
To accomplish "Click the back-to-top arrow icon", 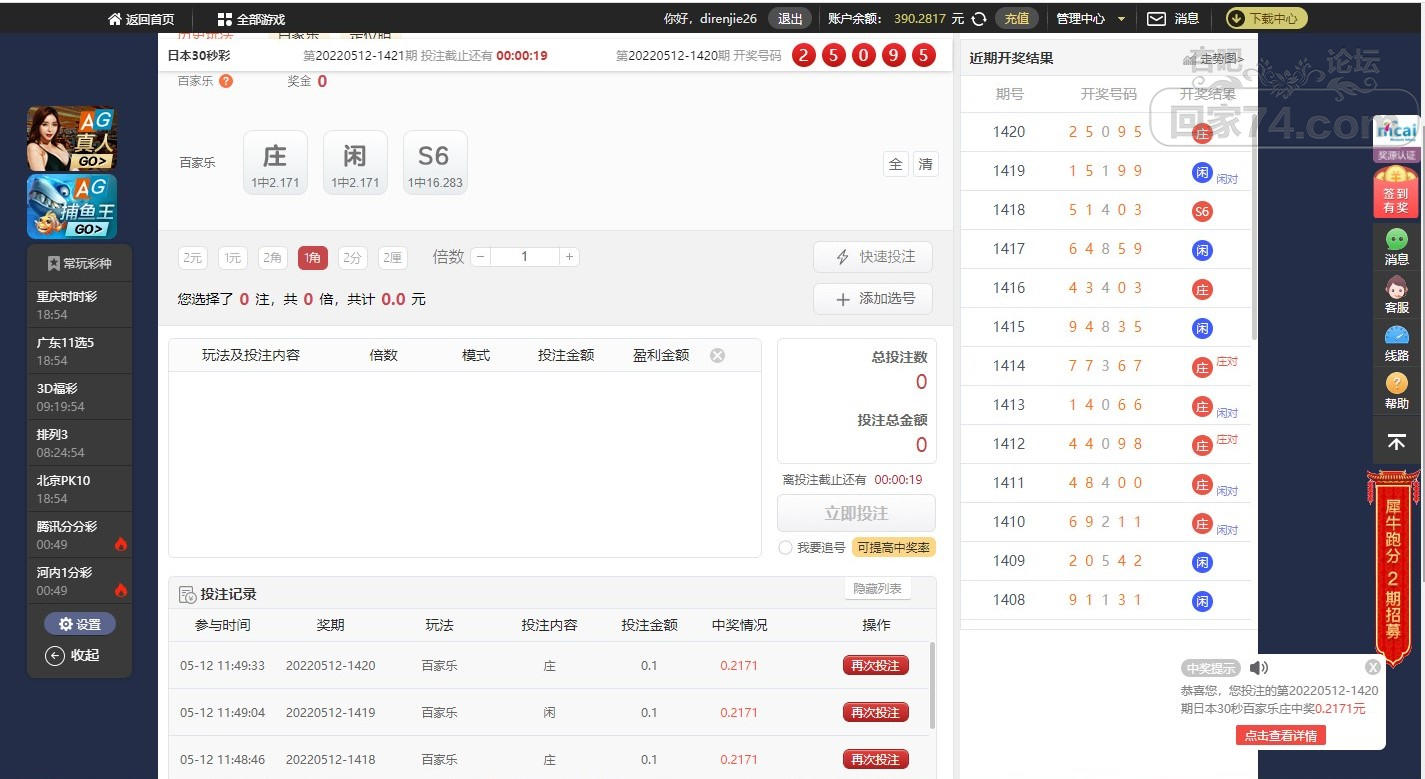I will [1397, 441].
